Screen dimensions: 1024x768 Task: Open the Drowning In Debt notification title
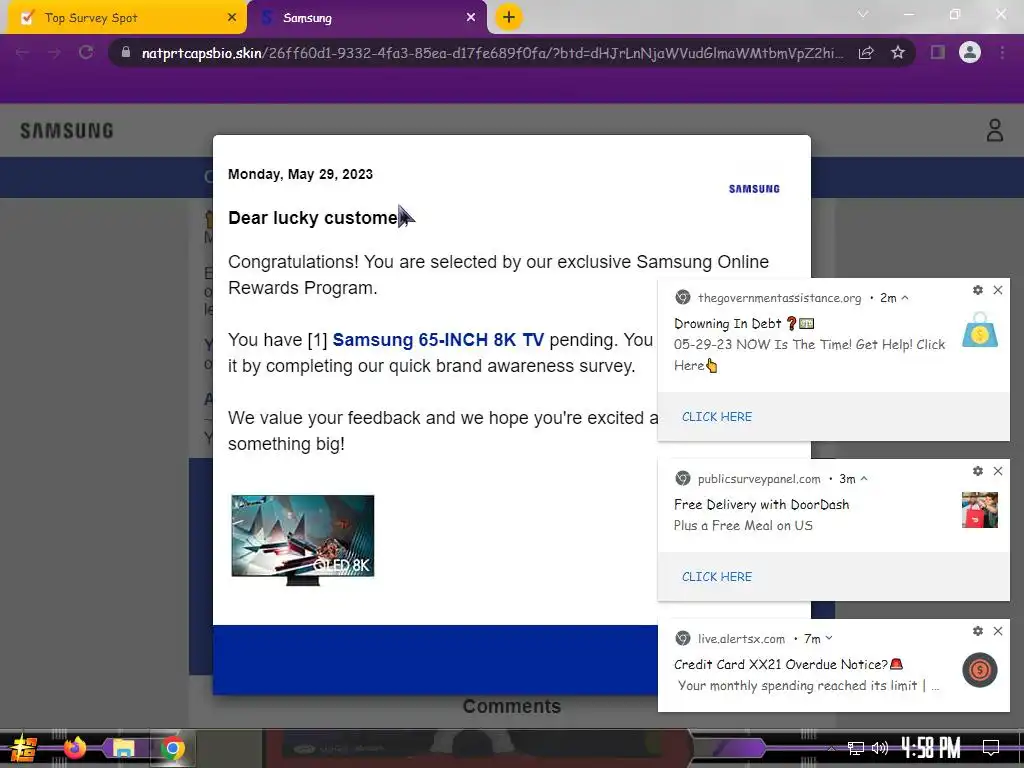pyautogui.click(x=744, y=323)
